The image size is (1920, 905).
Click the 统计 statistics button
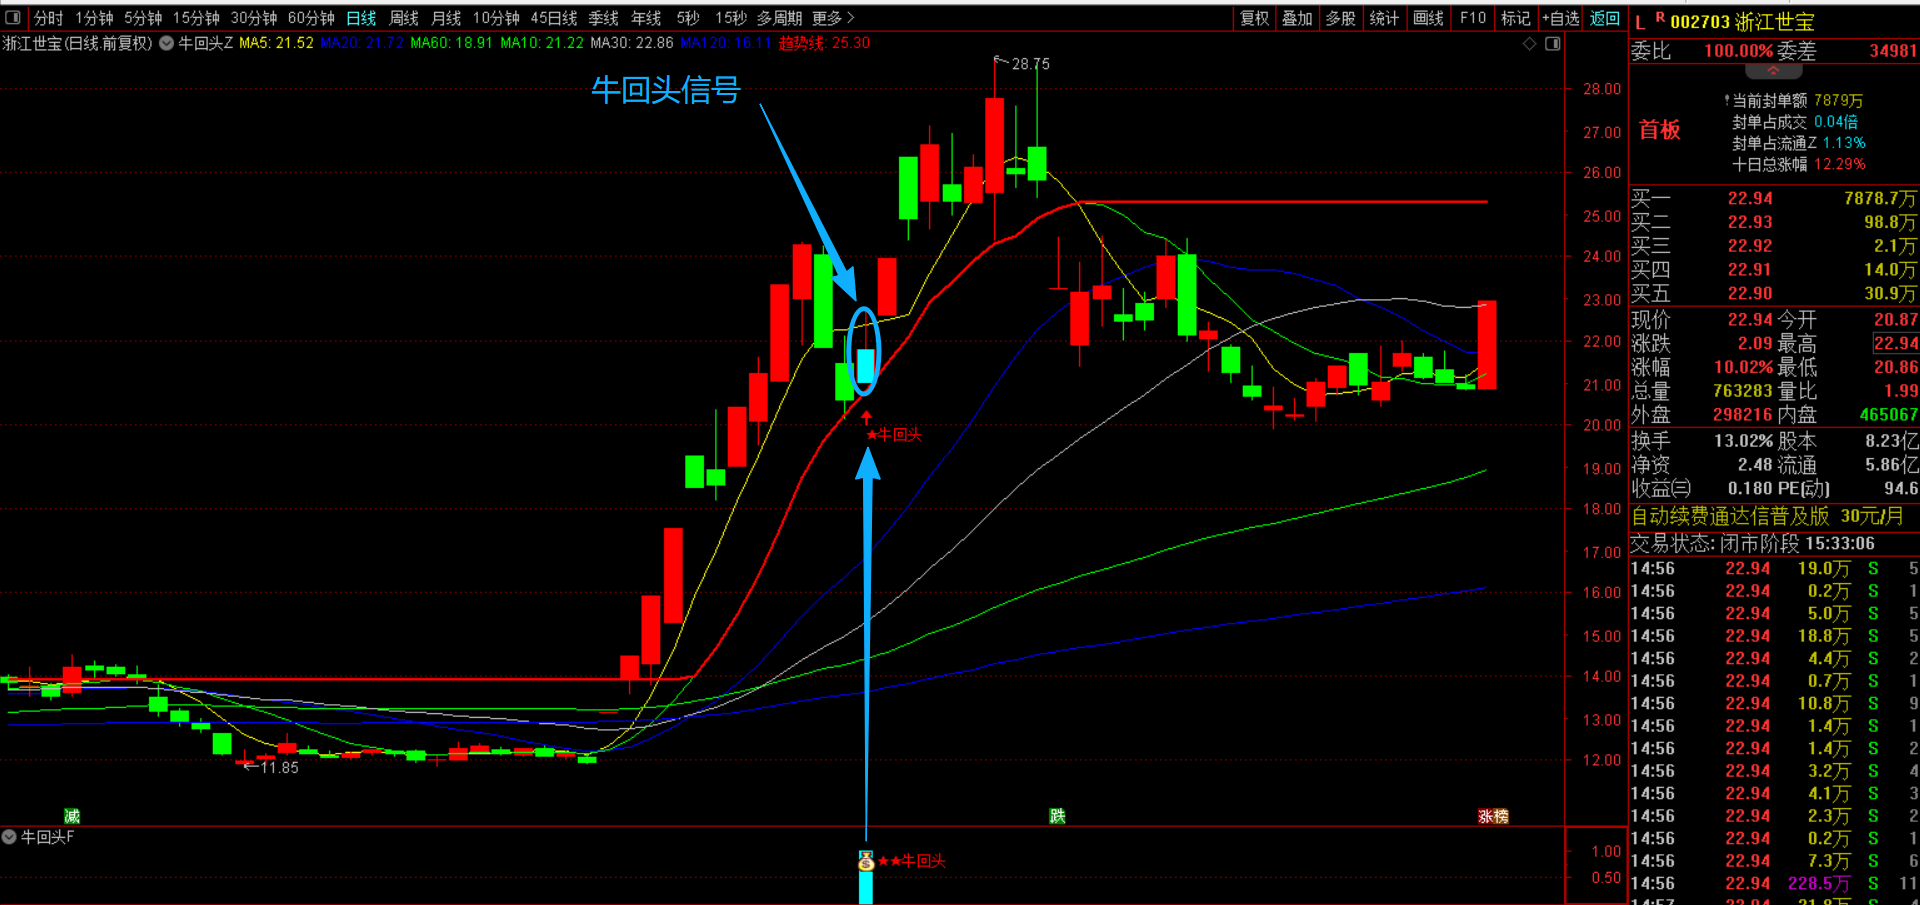[1384, 18]
